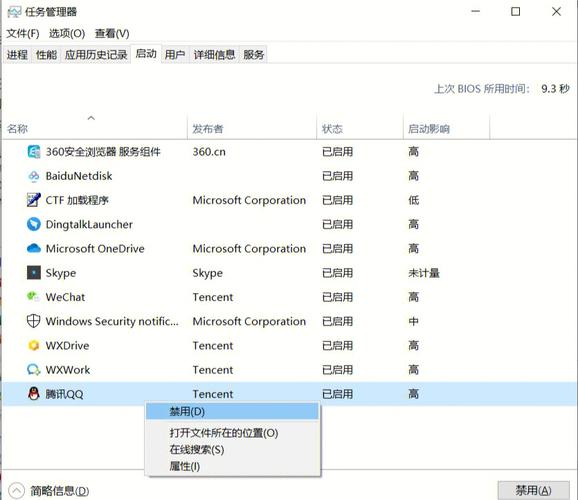Screen dimensions: 578x500
Task: Open the 选项(O) menu
Action: 67,34
